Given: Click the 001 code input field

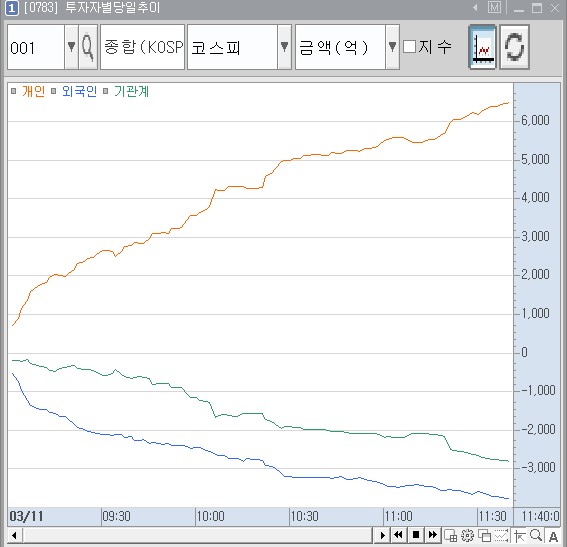Looking at the screenshot, I should coord(36,47).
